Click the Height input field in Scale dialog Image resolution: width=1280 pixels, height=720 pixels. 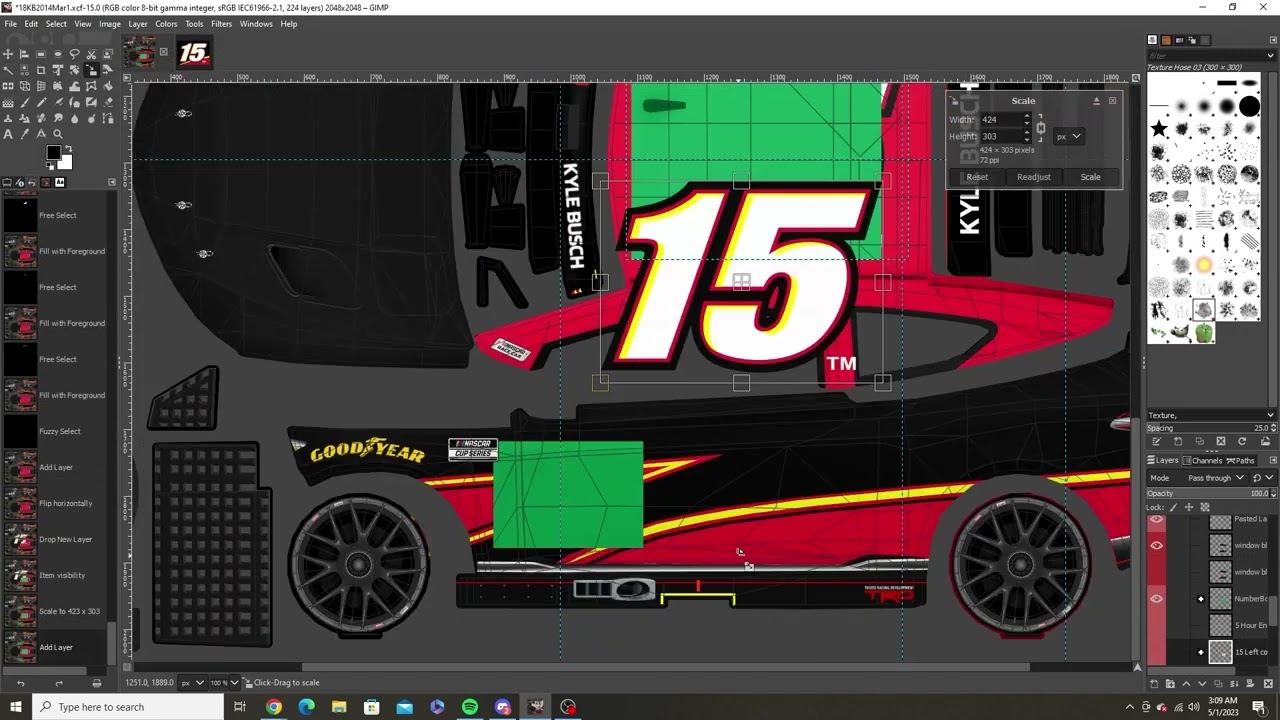(1000, 136)
